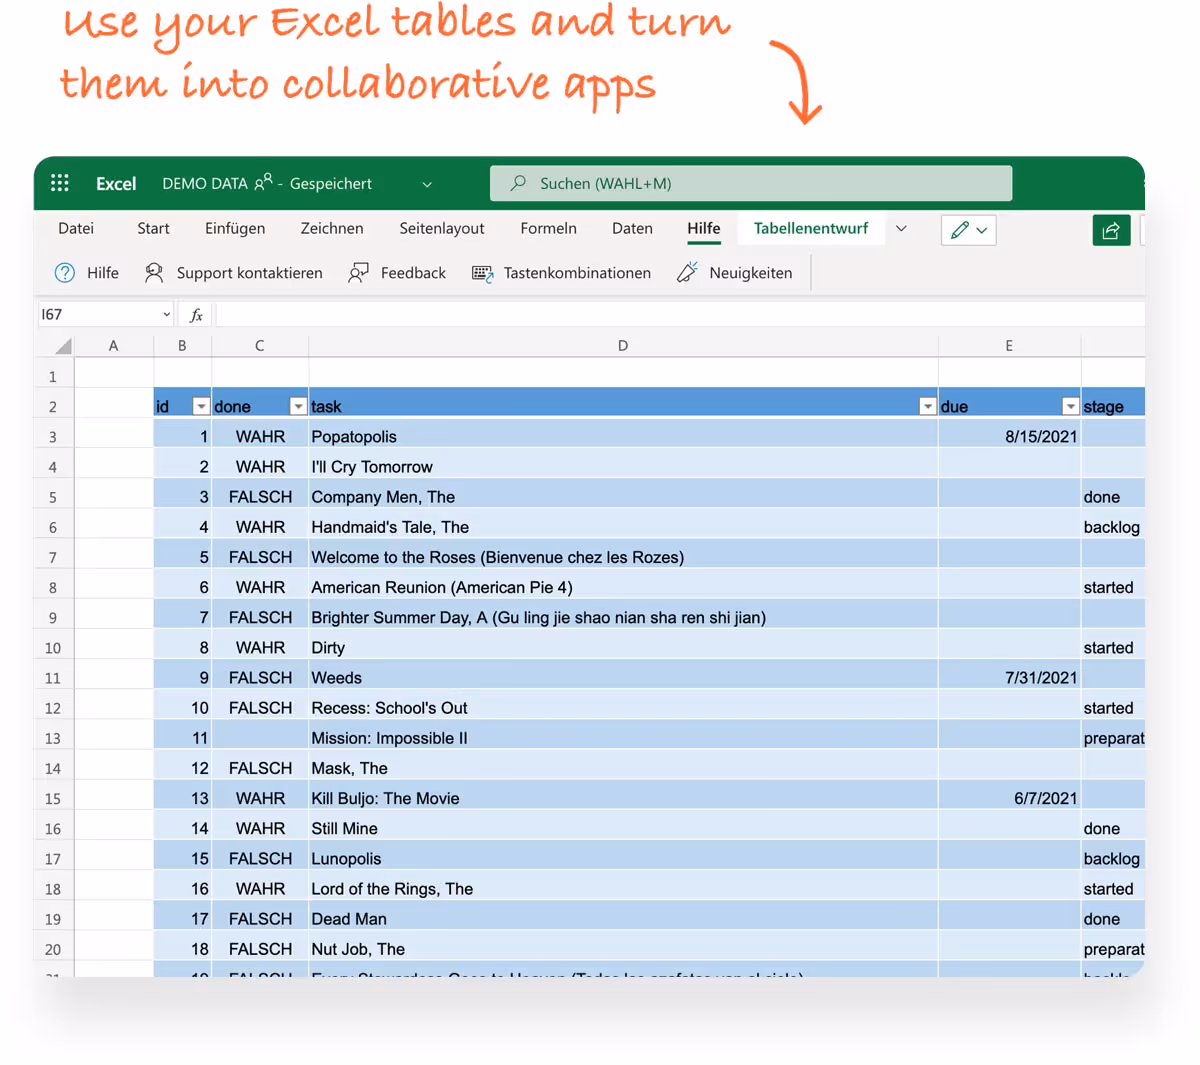The image size is (1200, 1065).
Task: Open Tastenkombinationen keyboard shortcuts icon
Action: pos(480,272)
